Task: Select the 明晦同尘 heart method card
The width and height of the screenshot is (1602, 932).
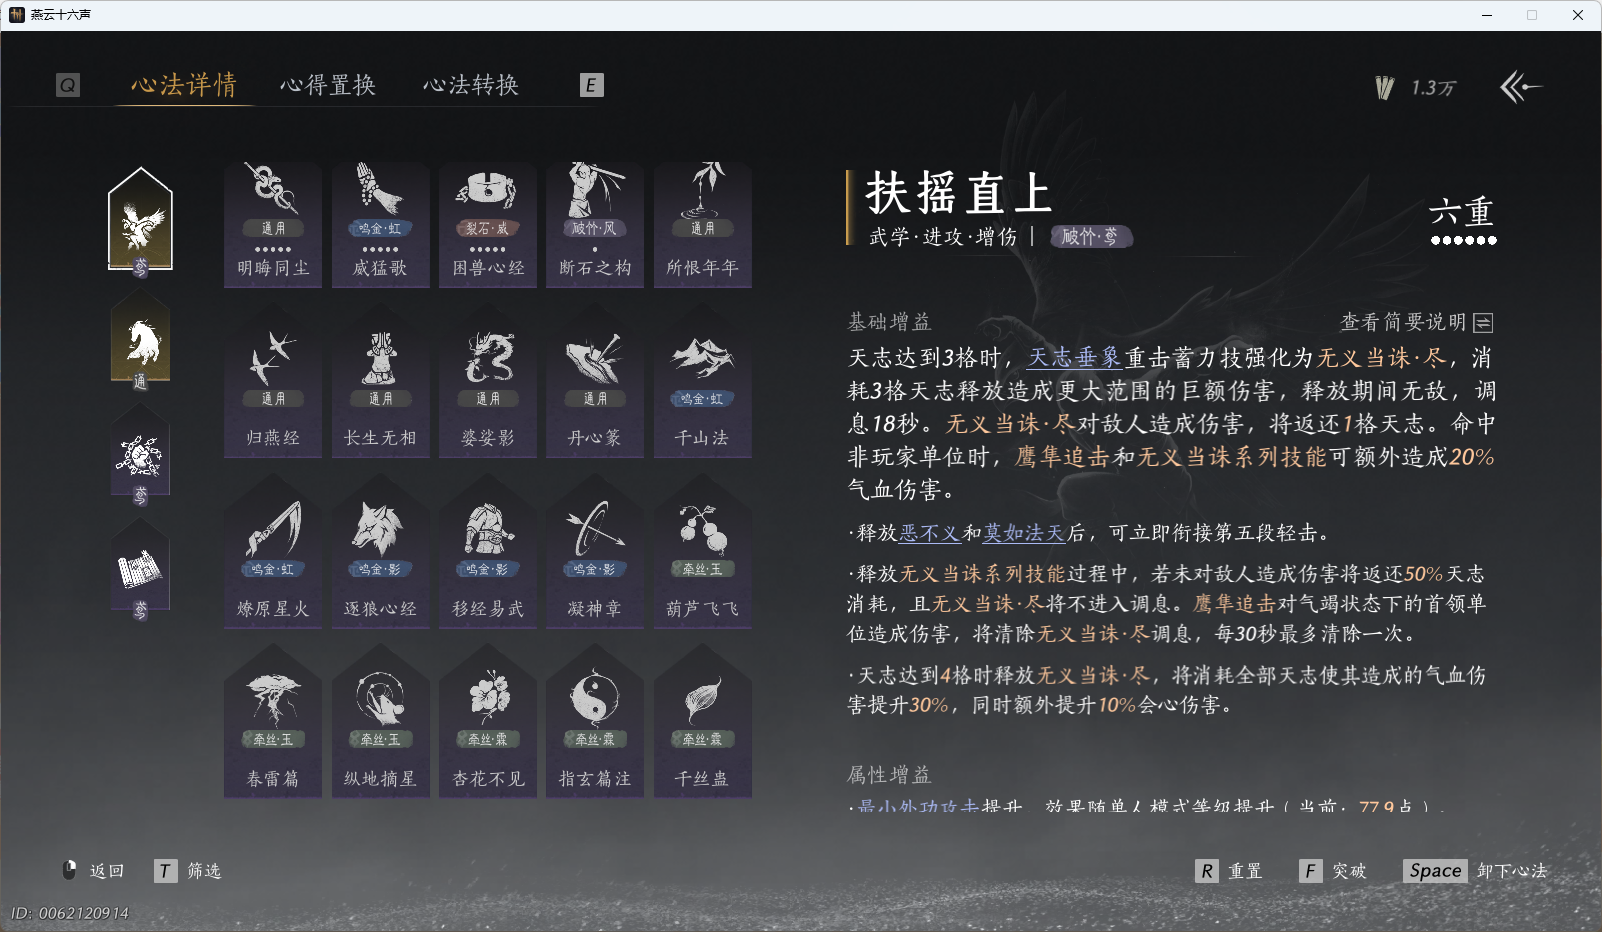Action: coord(272,224)
